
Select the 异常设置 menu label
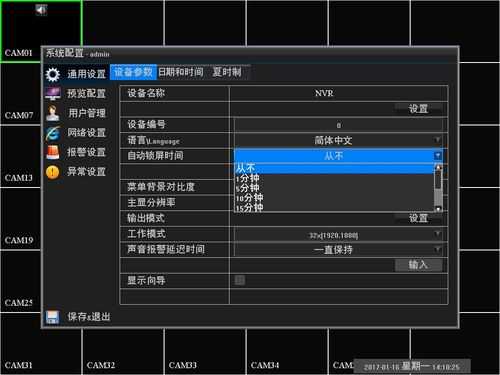point(86,172)
